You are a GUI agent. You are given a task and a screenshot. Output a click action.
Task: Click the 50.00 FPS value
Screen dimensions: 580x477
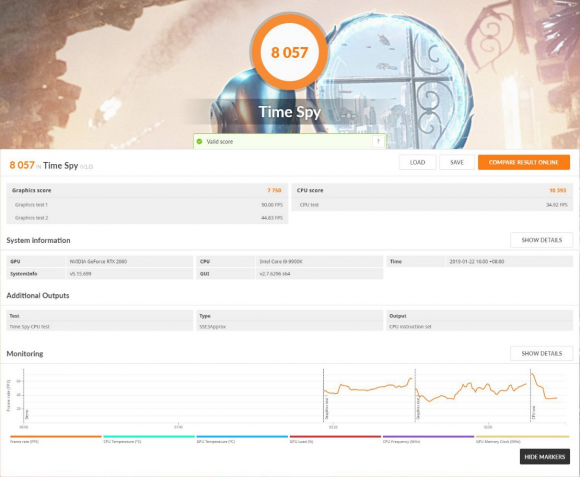coord(272,204)
